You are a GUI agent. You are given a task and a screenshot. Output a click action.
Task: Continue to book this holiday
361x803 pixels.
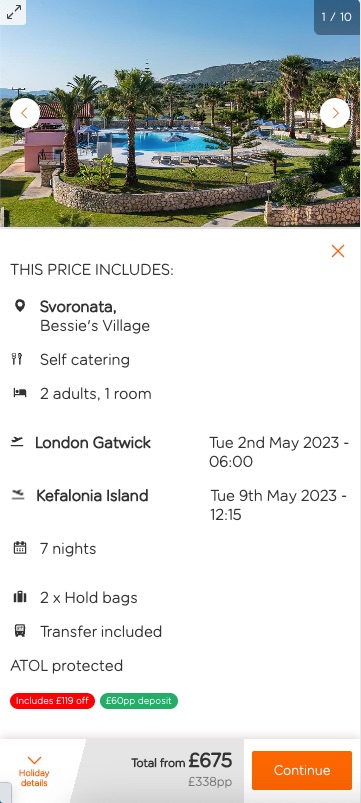(302, 770)
